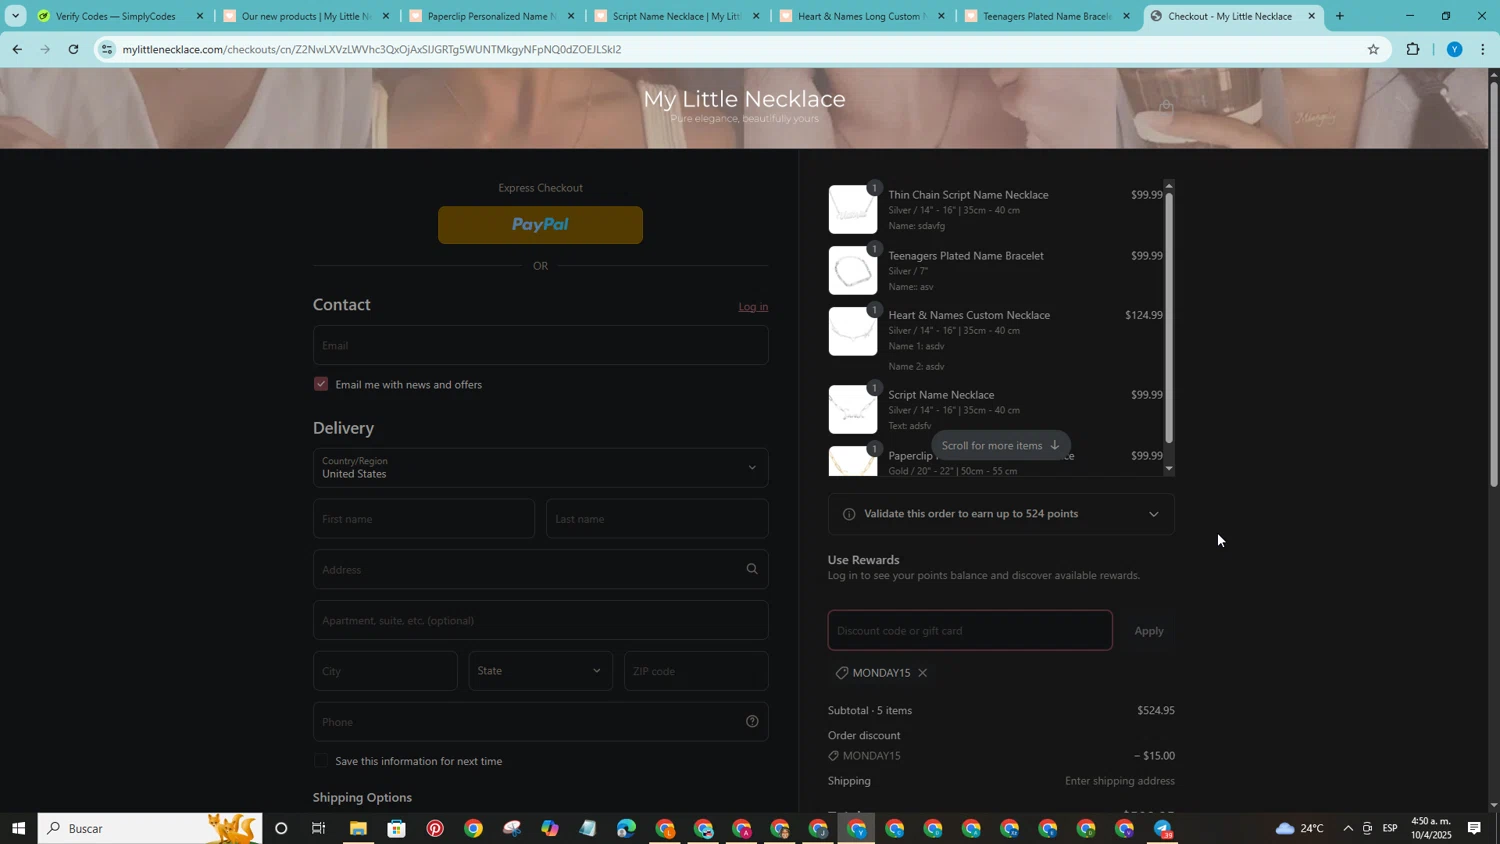
Task: Open the tab search dropdown
Action: [x=15, y=16]
